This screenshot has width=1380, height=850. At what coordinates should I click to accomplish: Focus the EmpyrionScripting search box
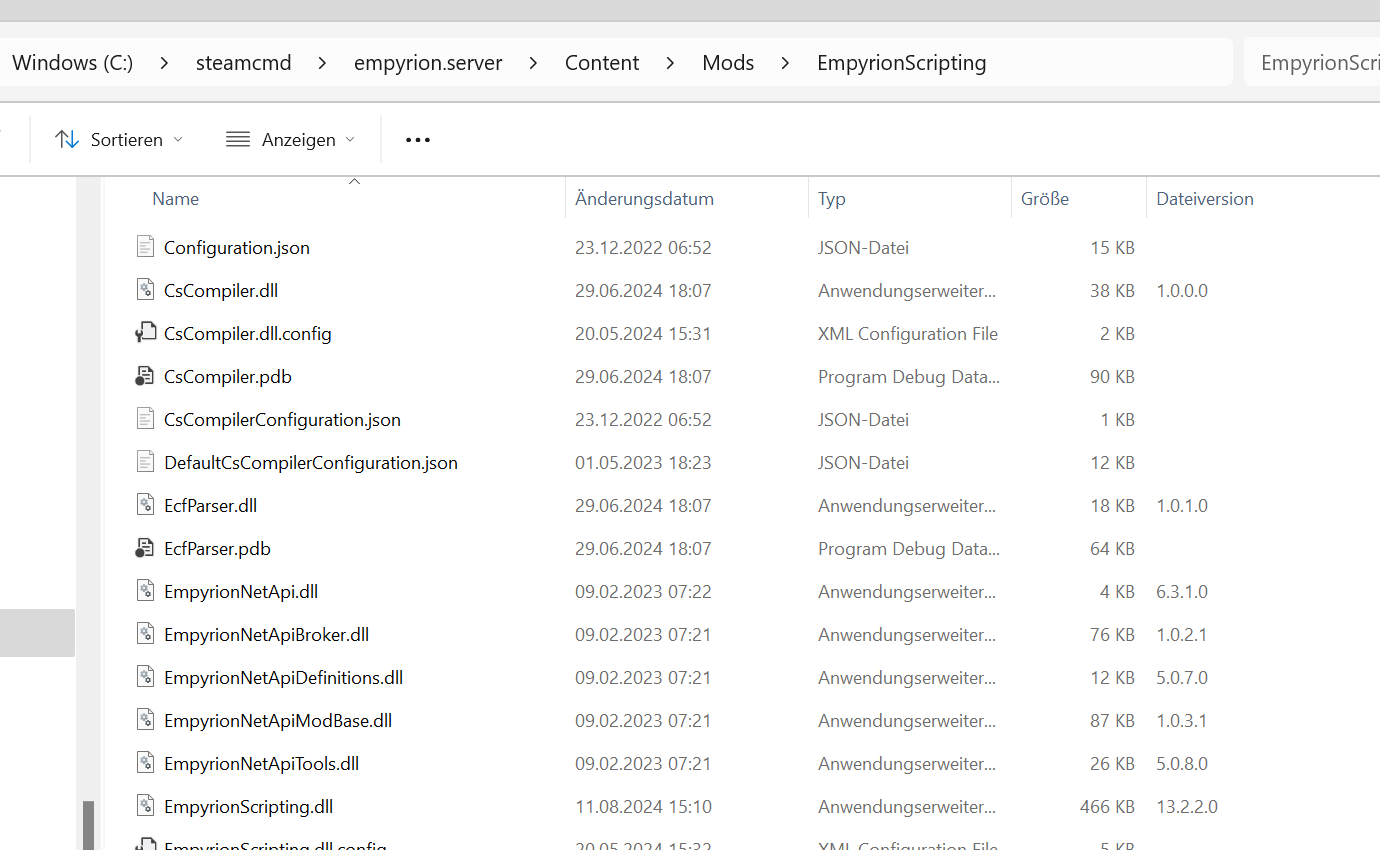point(1312,63)
